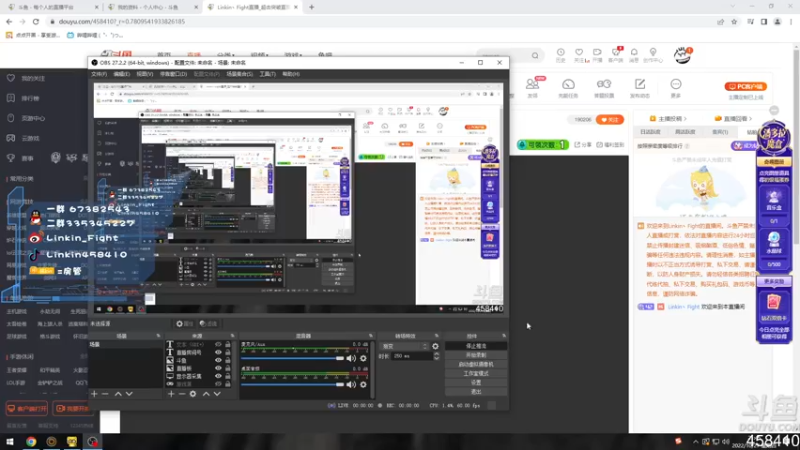Expand the Audio Mixer dock options icon
The image size is (800, 450).
point(371,336)
